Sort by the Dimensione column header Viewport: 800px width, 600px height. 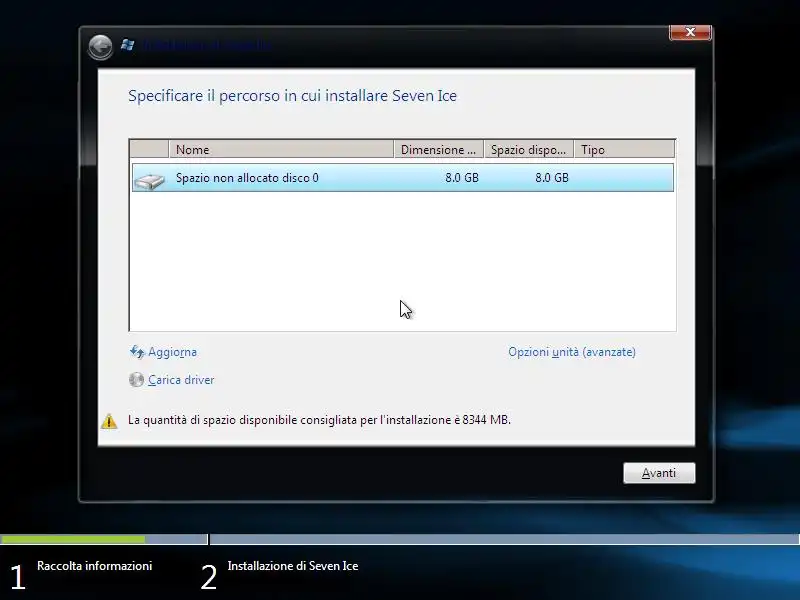[x=439, y=149]
